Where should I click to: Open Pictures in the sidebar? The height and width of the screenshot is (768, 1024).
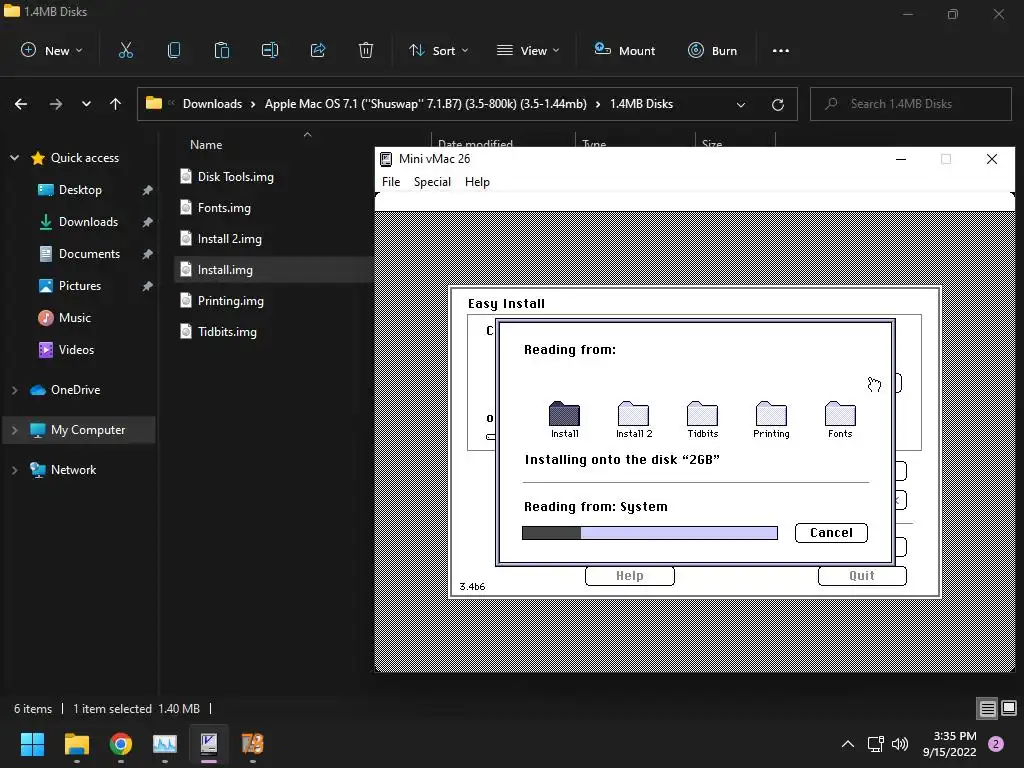tap(80, 286)
